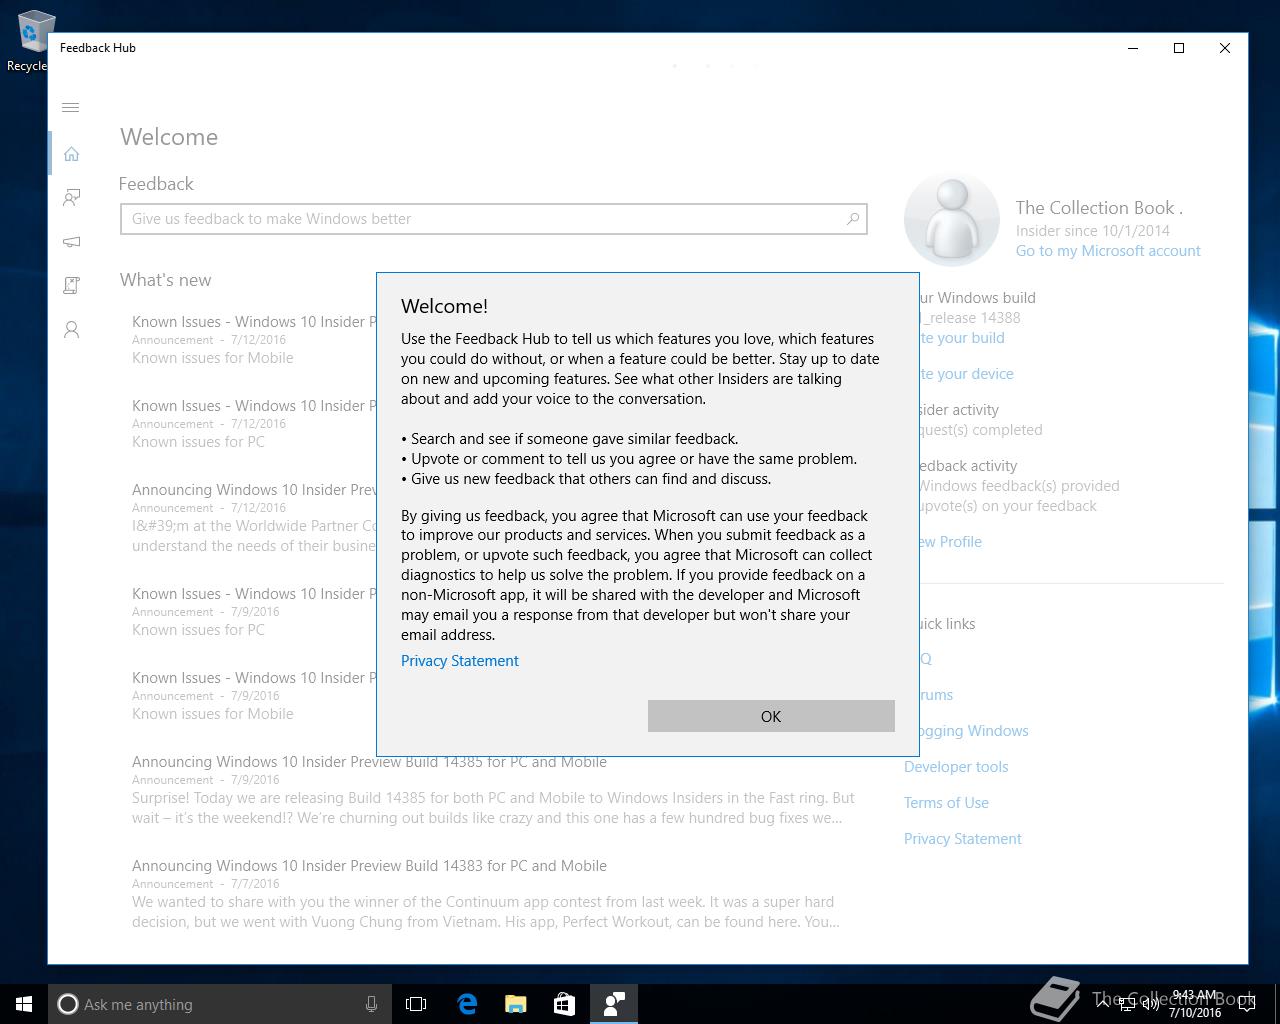Open the View Profile link

(950, 542)
